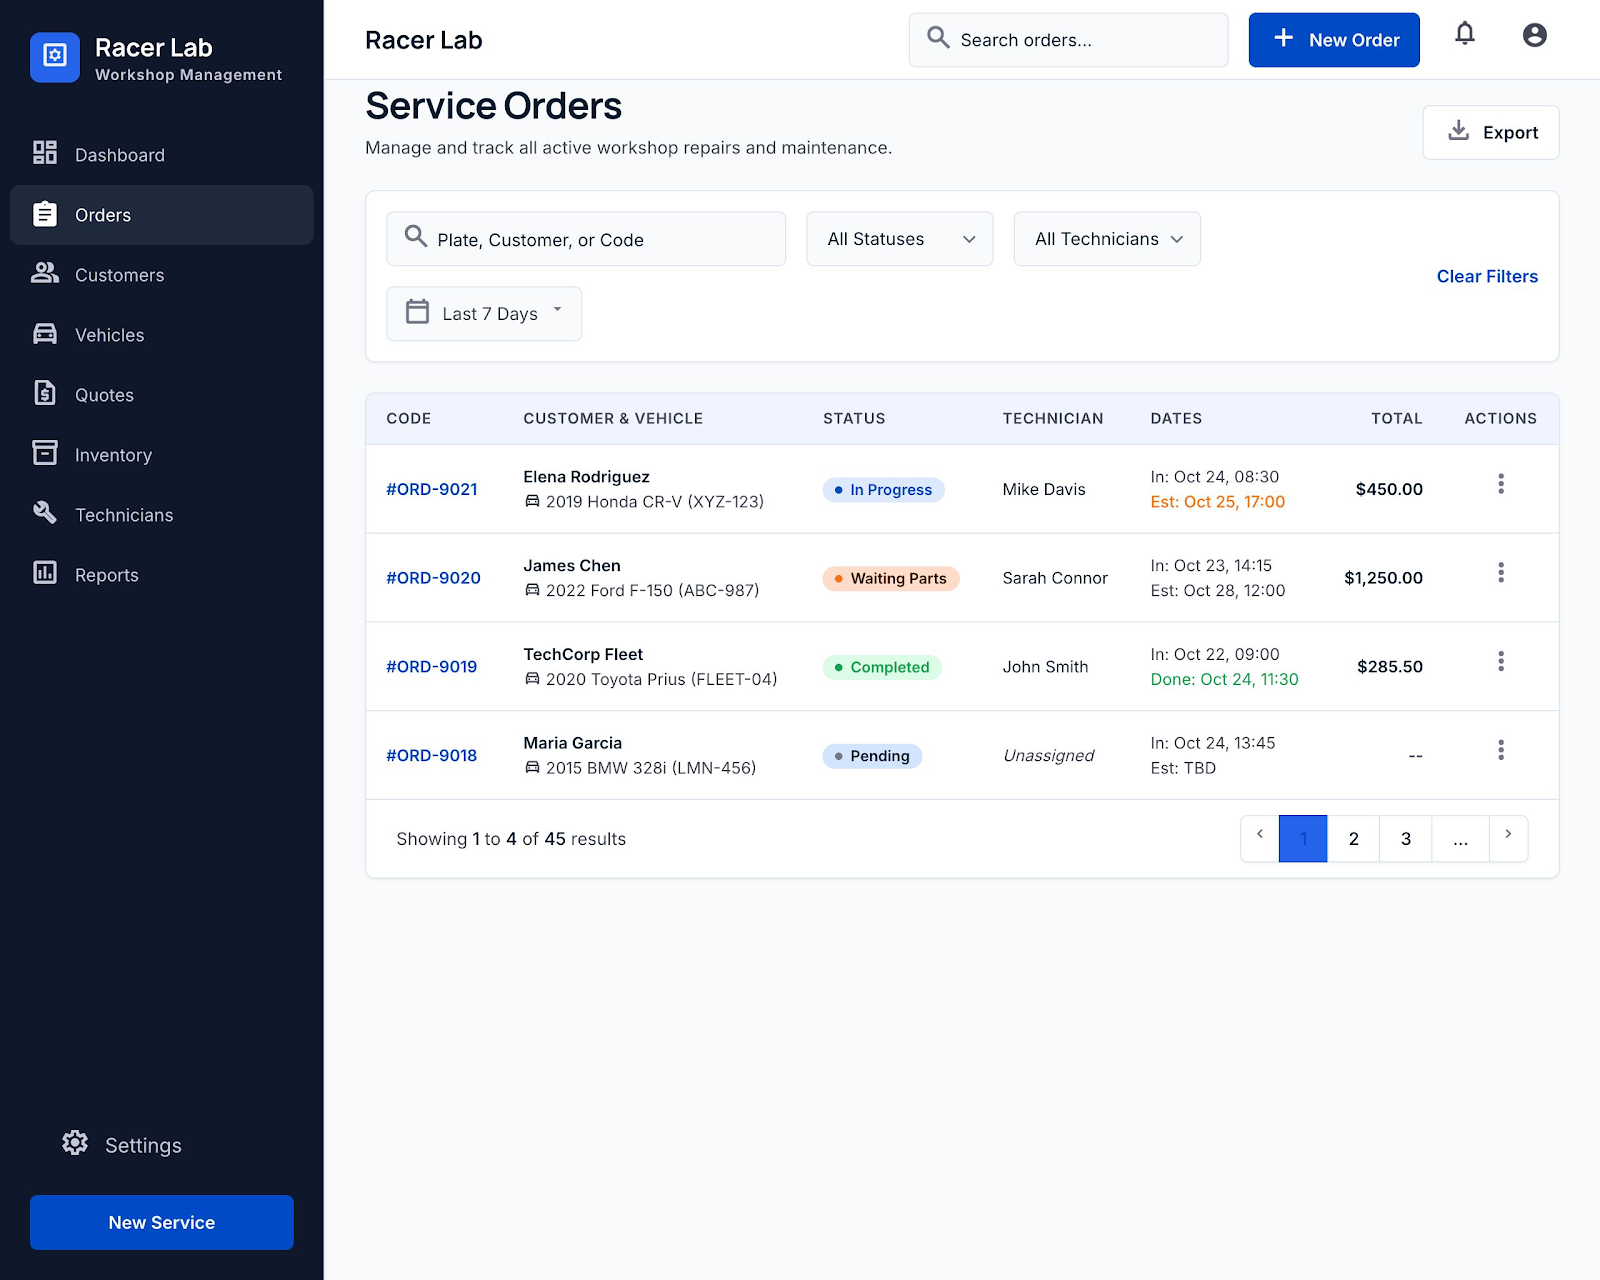Click car icon beside 2019 Honda CR-V
The width and height of the screenshot is (1600, 1280).
coord(532,502)
